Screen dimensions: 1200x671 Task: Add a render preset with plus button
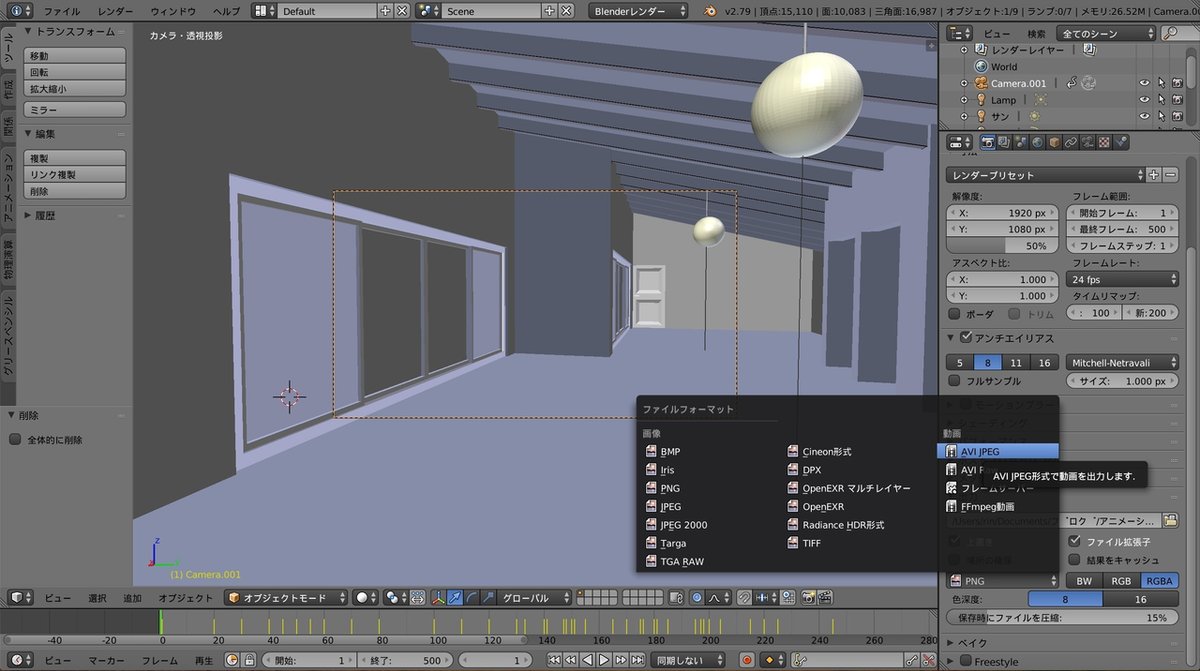point(1153,175)
